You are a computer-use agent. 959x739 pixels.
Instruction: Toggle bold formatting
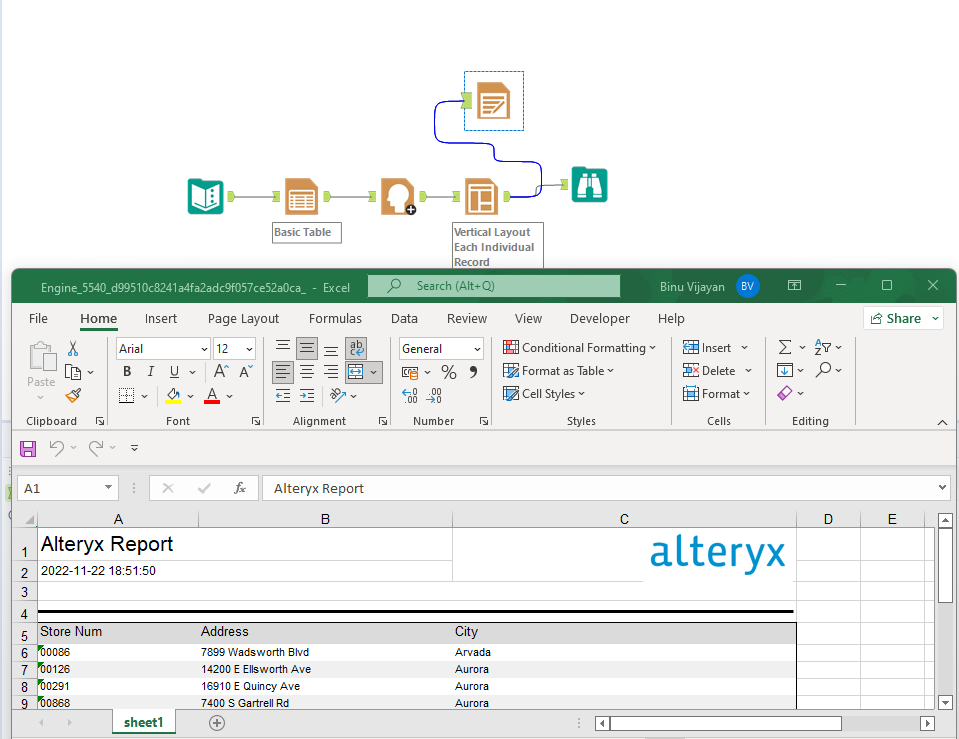126,371
